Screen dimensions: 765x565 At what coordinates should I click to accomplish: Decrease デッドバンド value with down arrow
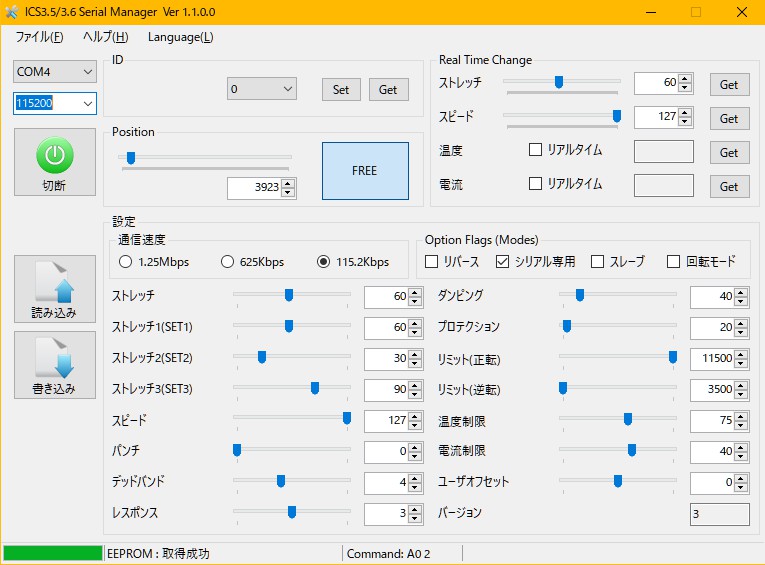[415, 487]
